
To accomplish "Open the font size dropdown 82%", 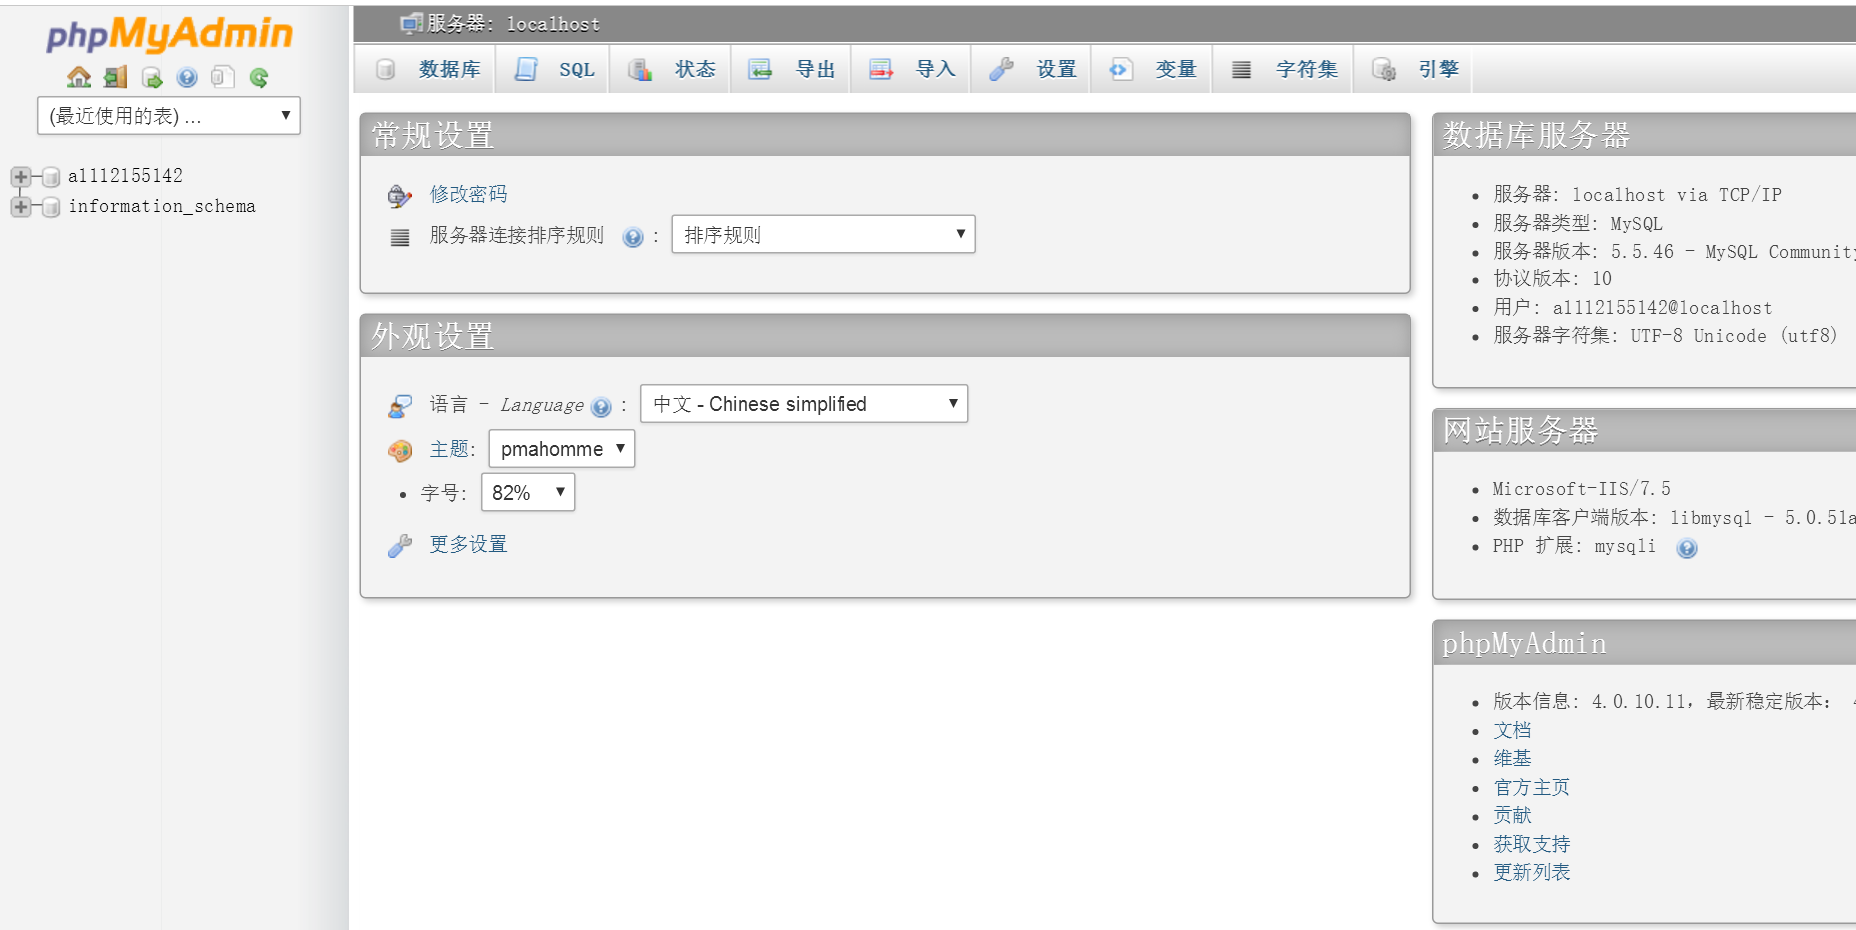I will pos(528,492).
